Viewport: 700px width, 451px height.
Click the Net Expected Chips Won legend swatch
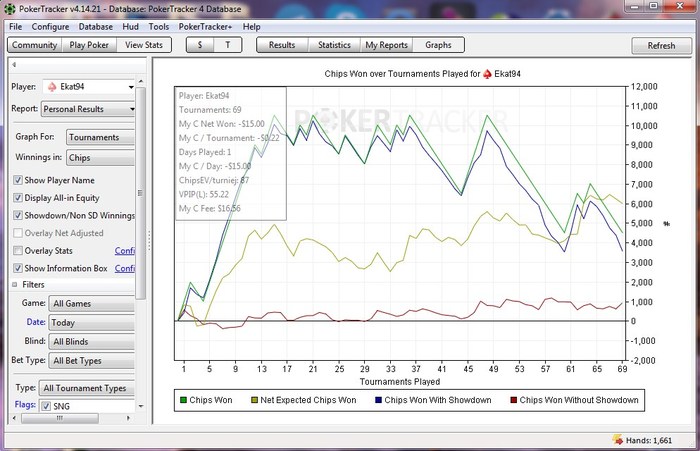pos(254,400)
